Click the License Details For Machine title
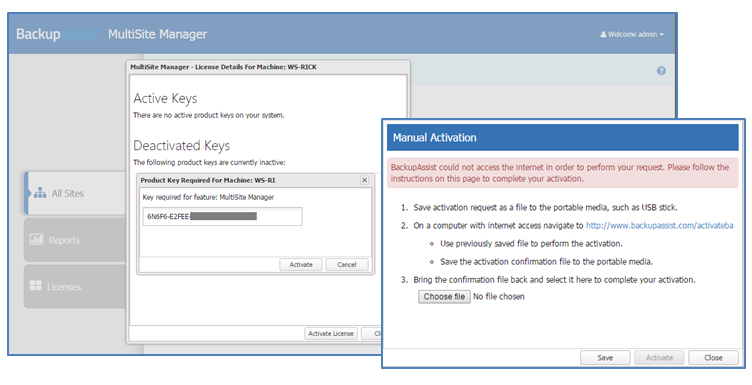 click(223, 67)
